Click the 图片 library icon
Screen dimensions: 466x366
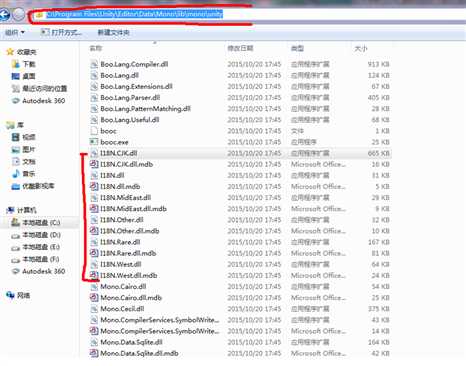coord(16,149)
